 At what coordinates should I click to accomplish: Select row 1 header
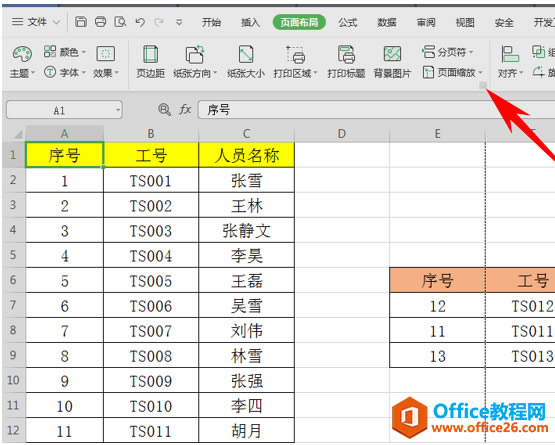(x=13, y=155)
